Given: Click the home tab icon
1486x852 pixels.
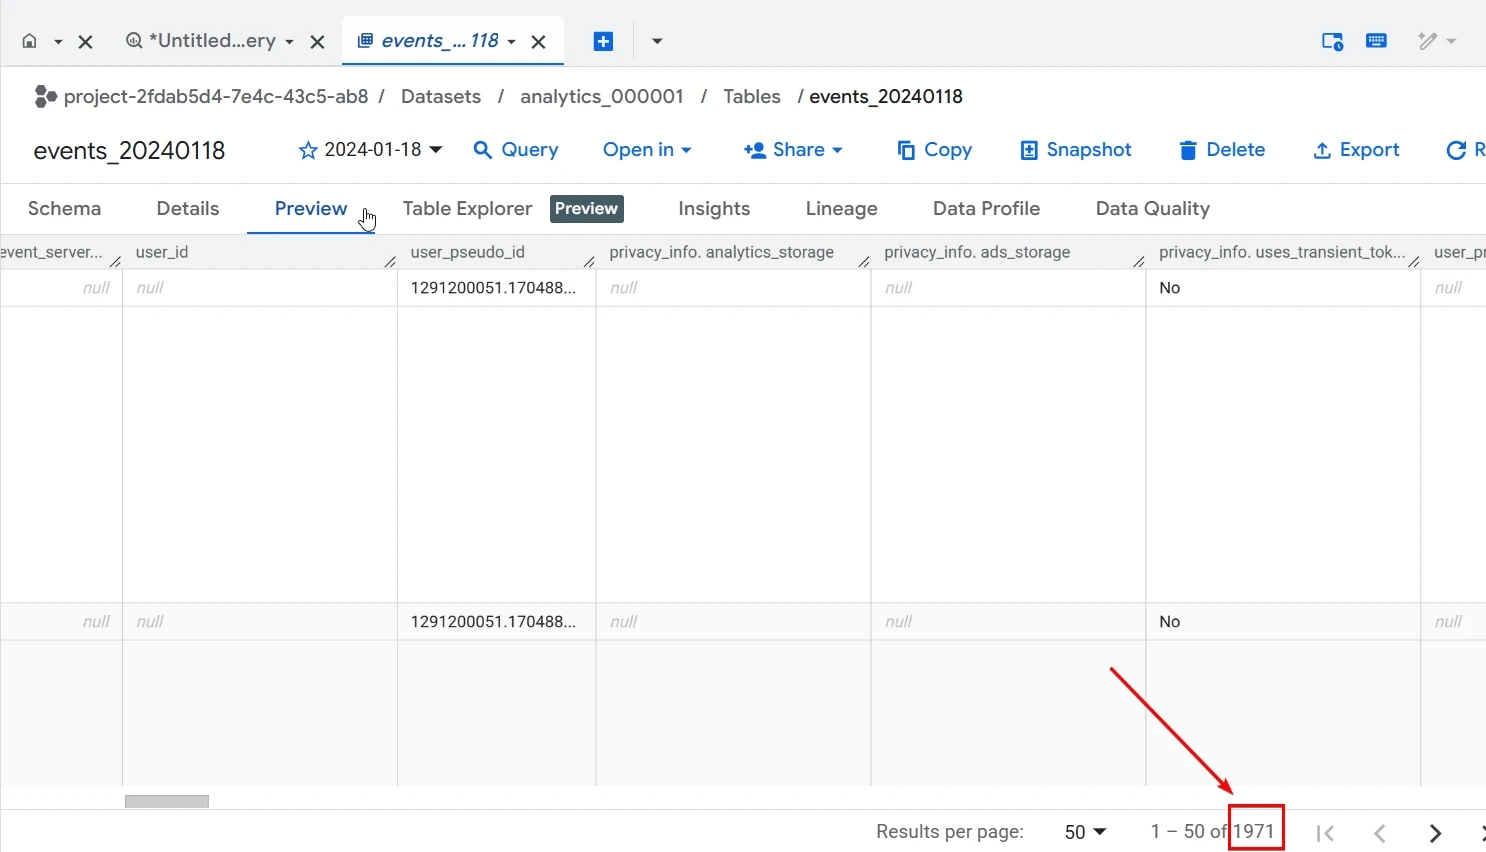Looking at the screenshot, I should 30,41.
